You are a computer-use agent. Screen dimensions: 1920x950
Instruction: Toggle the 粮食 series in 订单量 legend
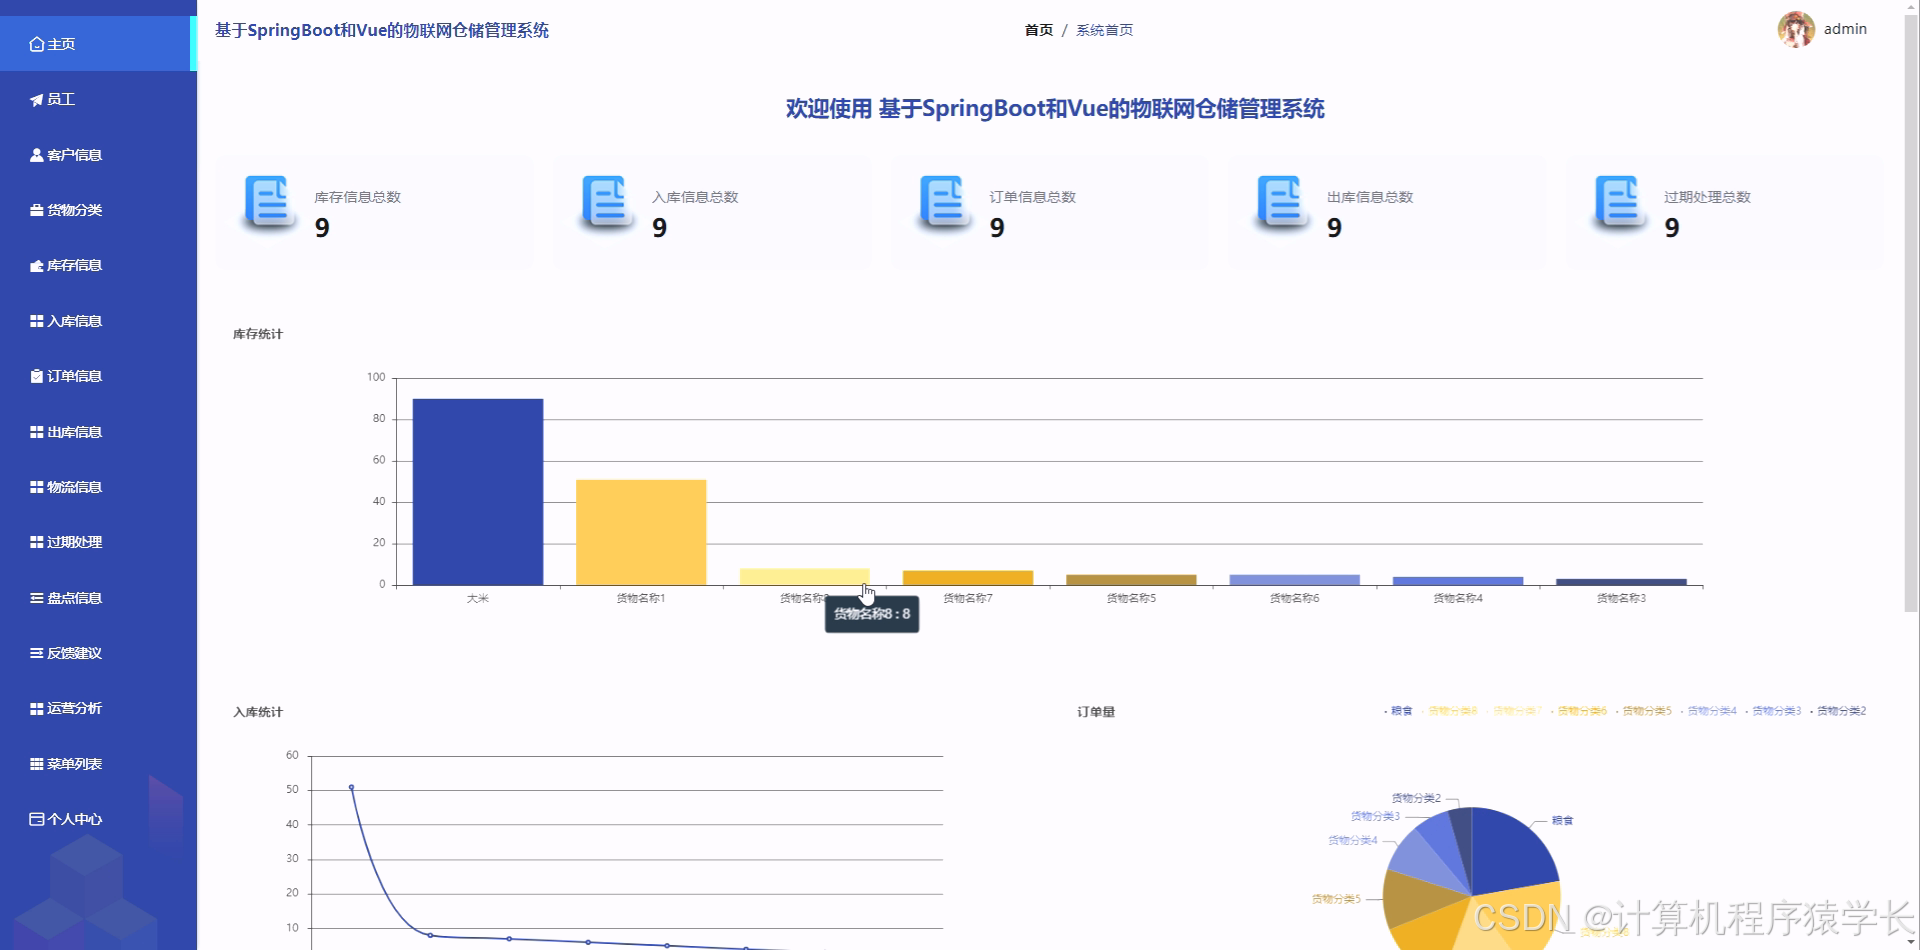tap(1398, 711)
